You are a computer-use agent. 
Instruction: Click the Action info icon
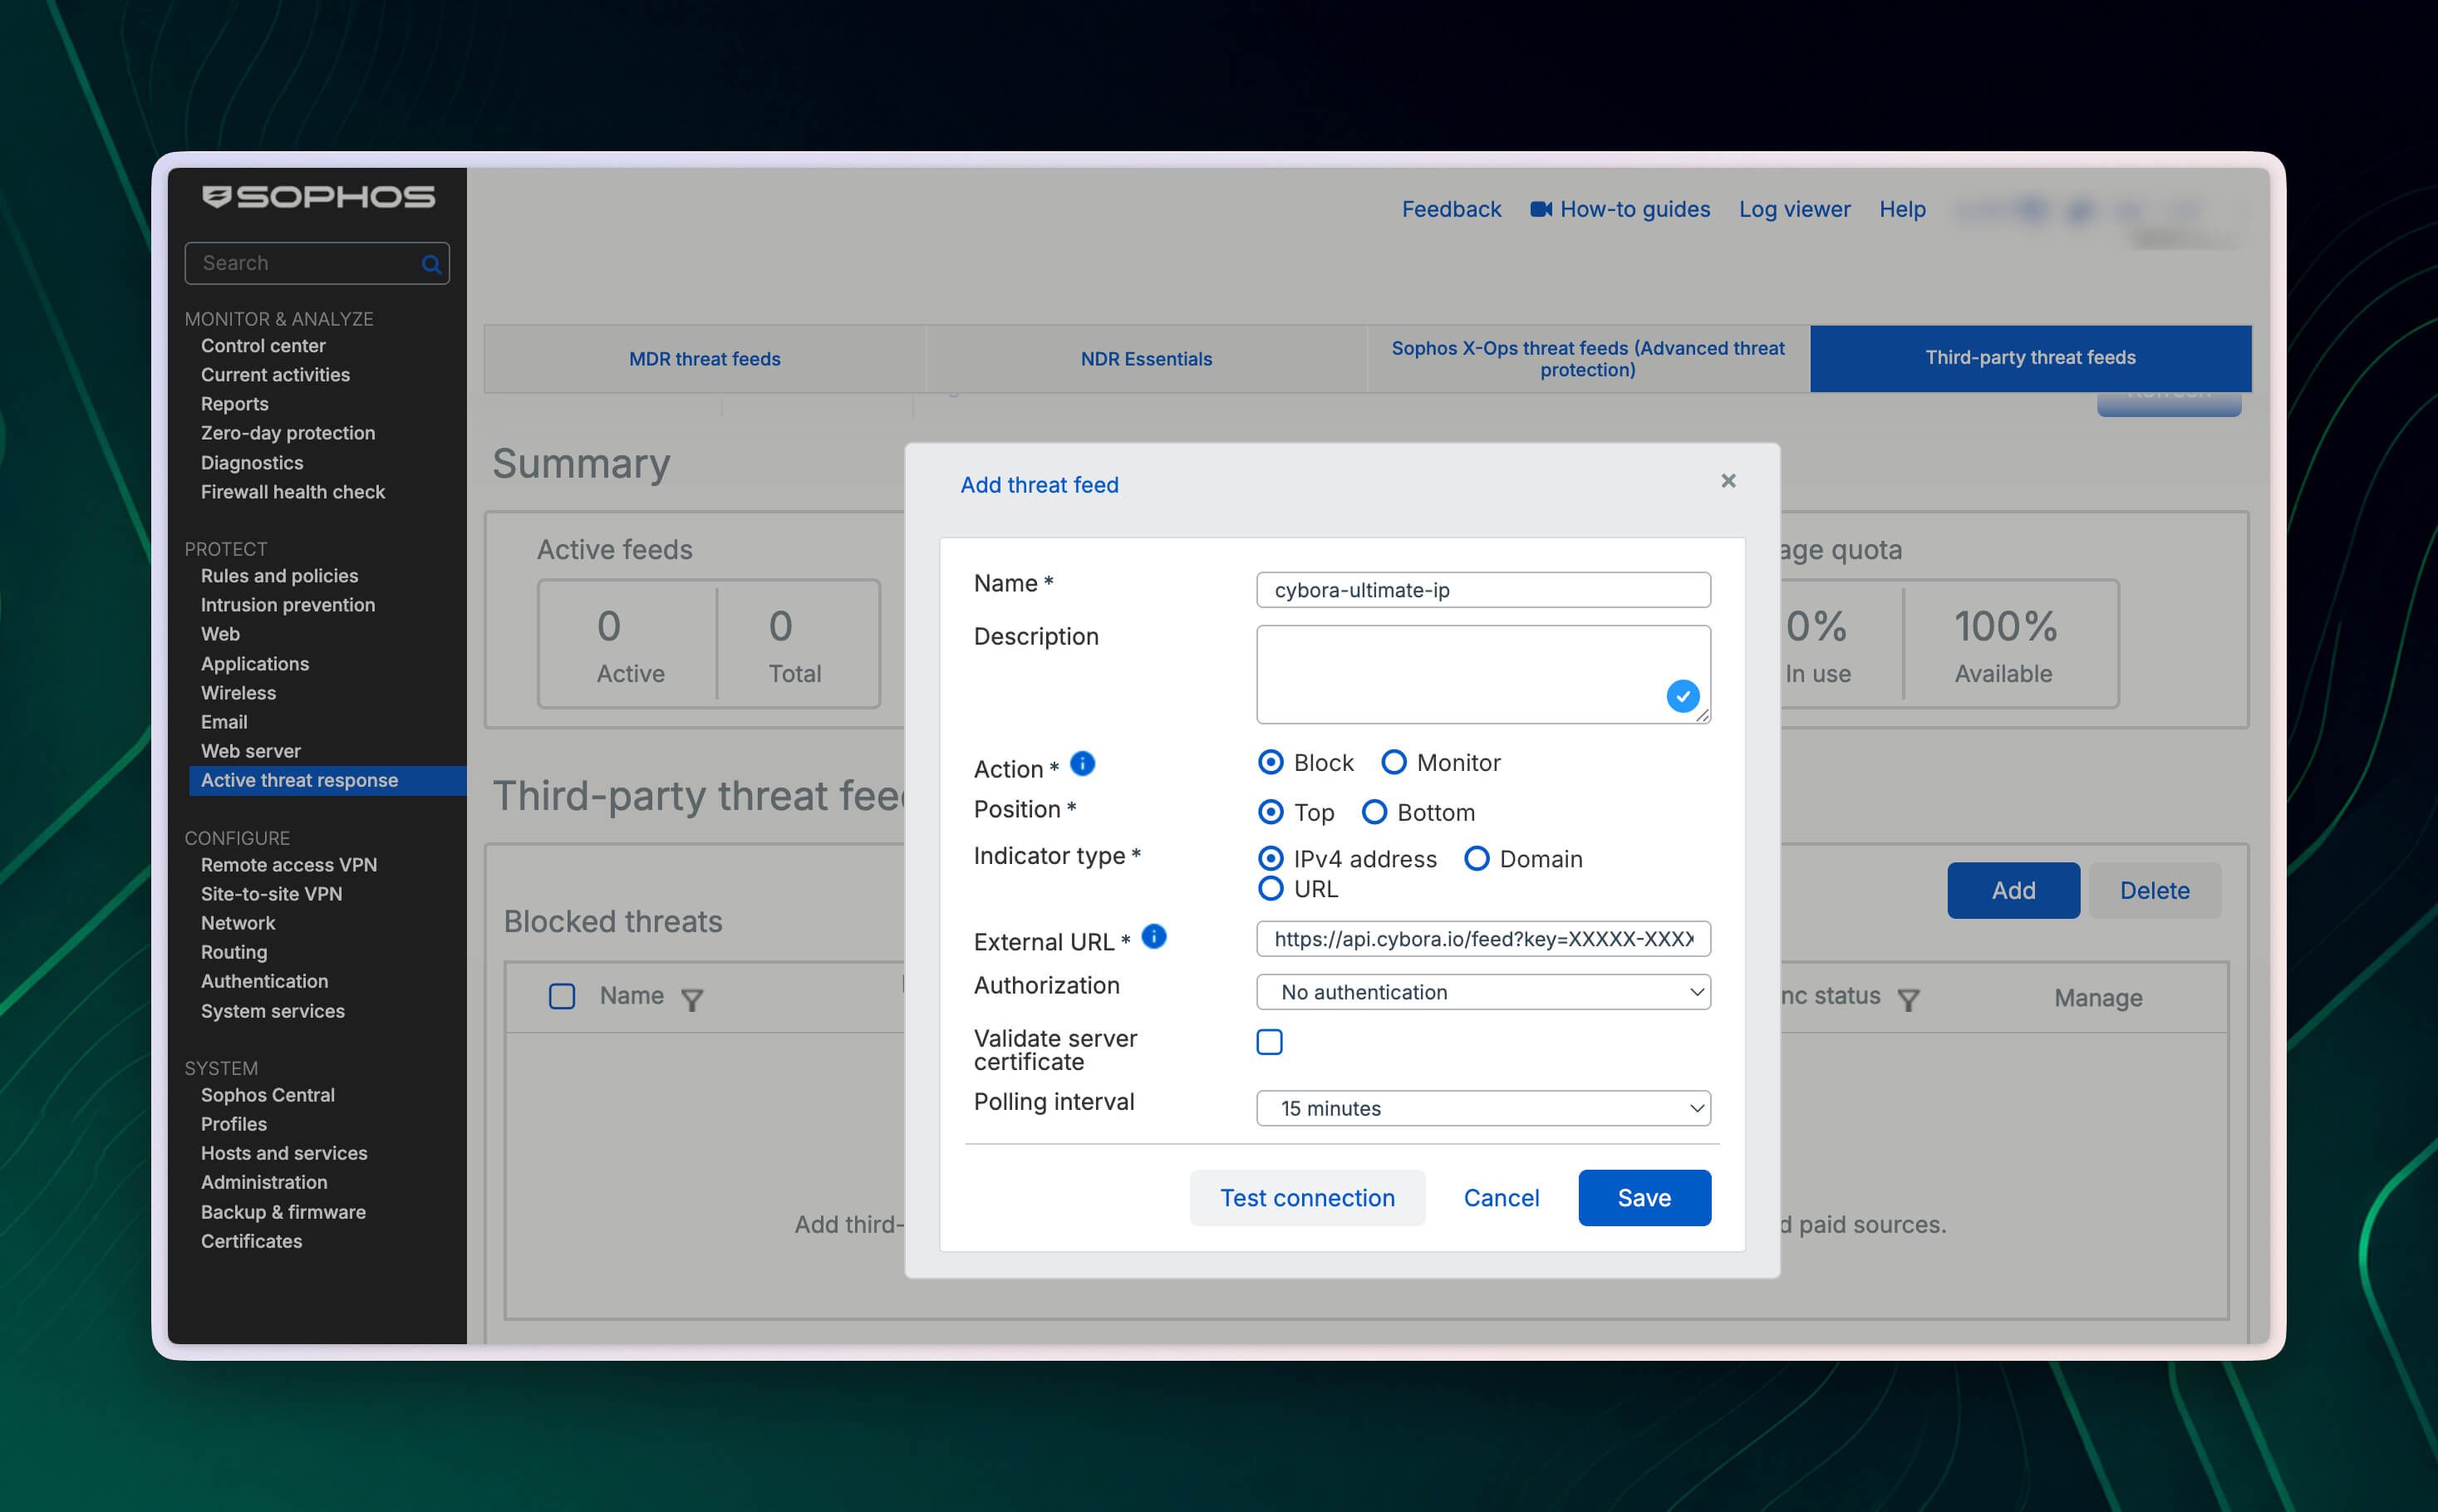[x=1082, y=764]
